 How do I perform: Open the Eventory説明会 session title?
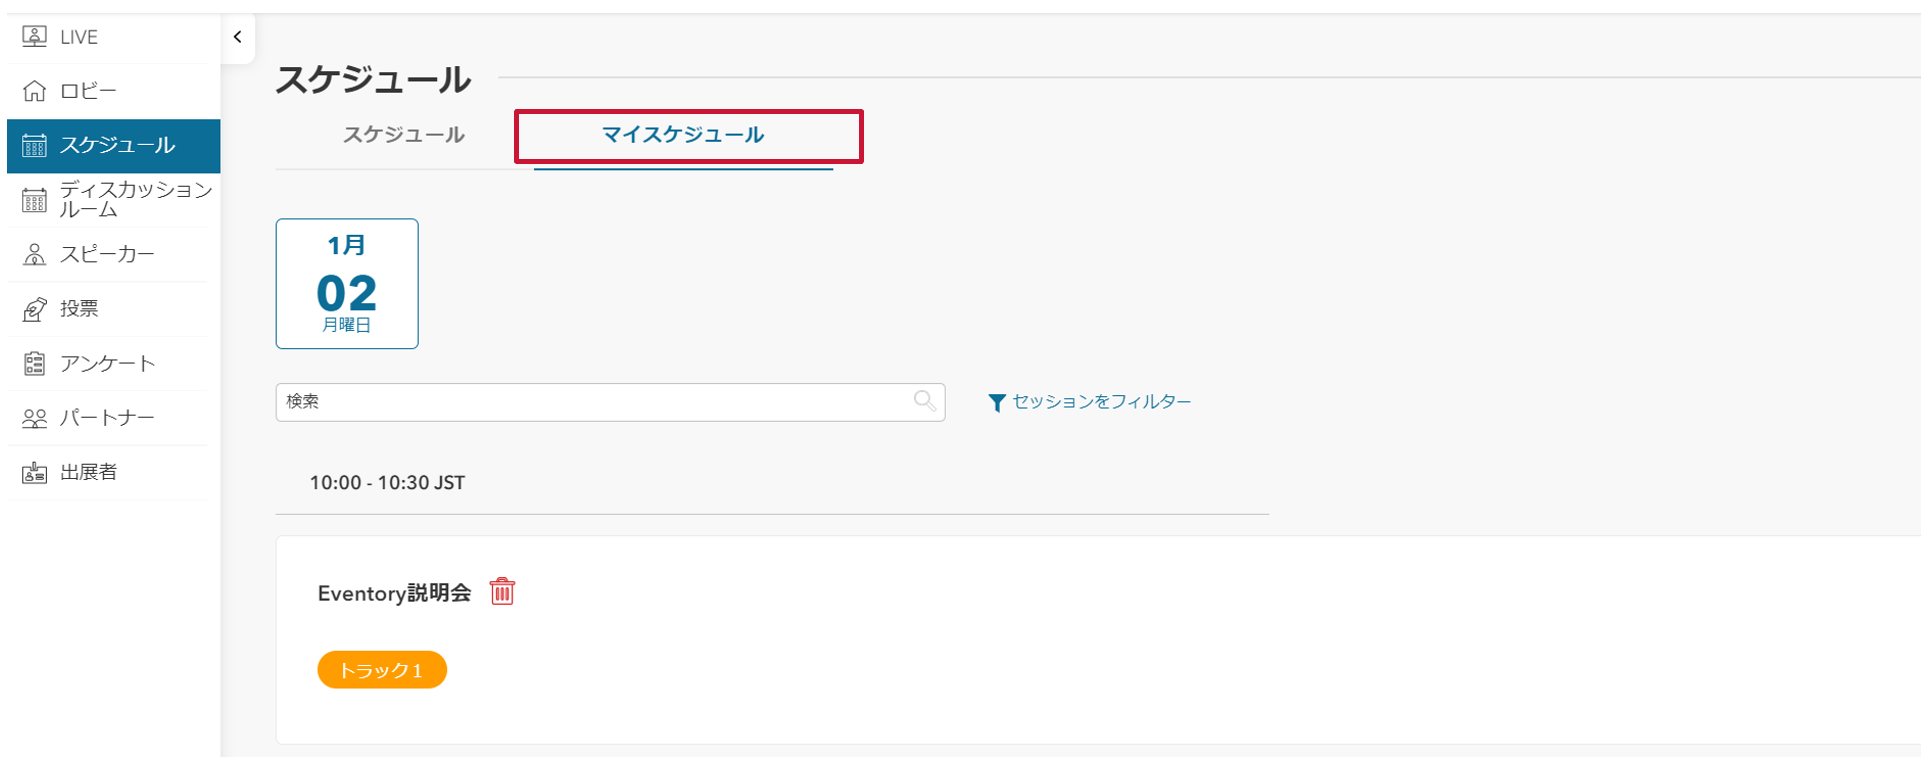point(394,593)
